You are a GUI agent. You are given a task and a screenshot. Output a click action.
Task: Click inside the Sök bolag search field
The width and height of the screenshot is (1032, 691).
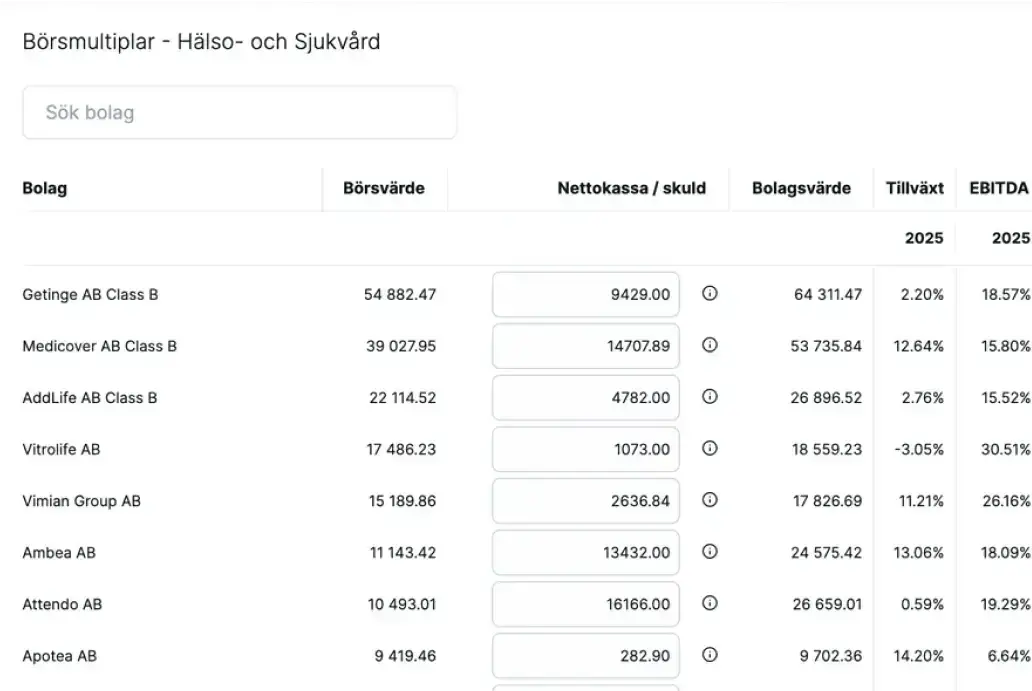click(239, 112)
